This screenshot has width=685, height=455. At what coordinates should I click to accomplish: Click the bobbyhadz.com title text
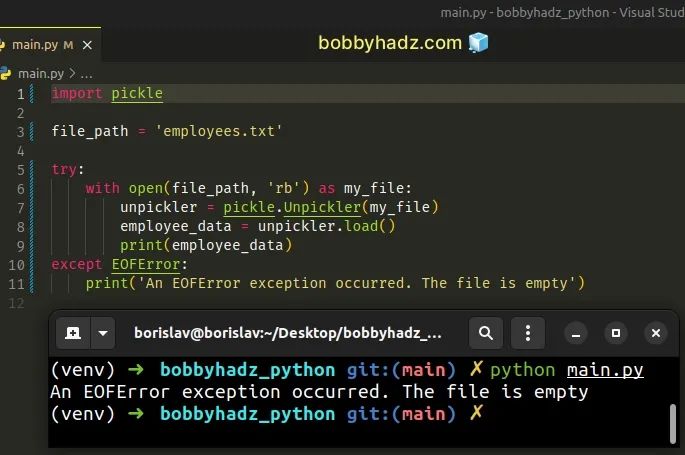(390, 43)
